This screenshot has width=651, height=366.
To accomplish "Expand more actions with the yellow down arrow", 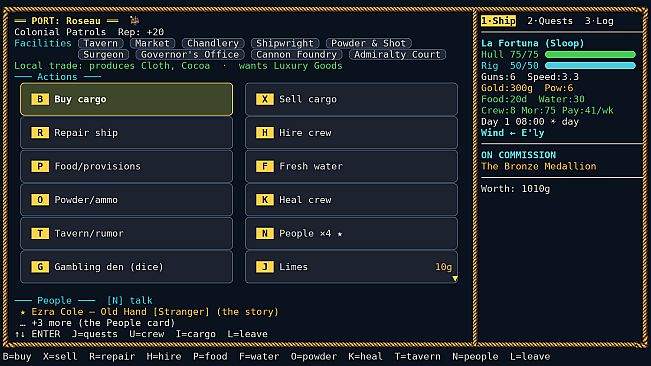I will click(455, 279).
